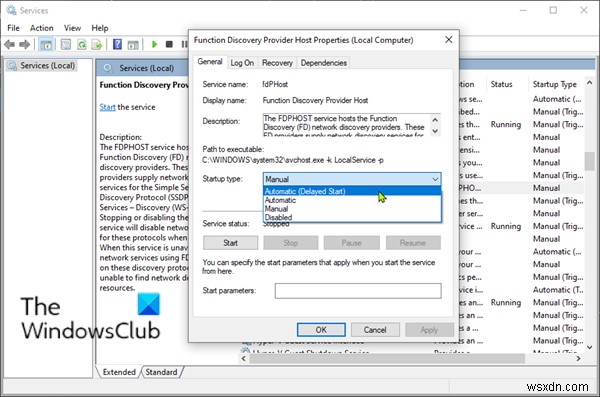Click services list scroll up arrow

pos(589,83)
